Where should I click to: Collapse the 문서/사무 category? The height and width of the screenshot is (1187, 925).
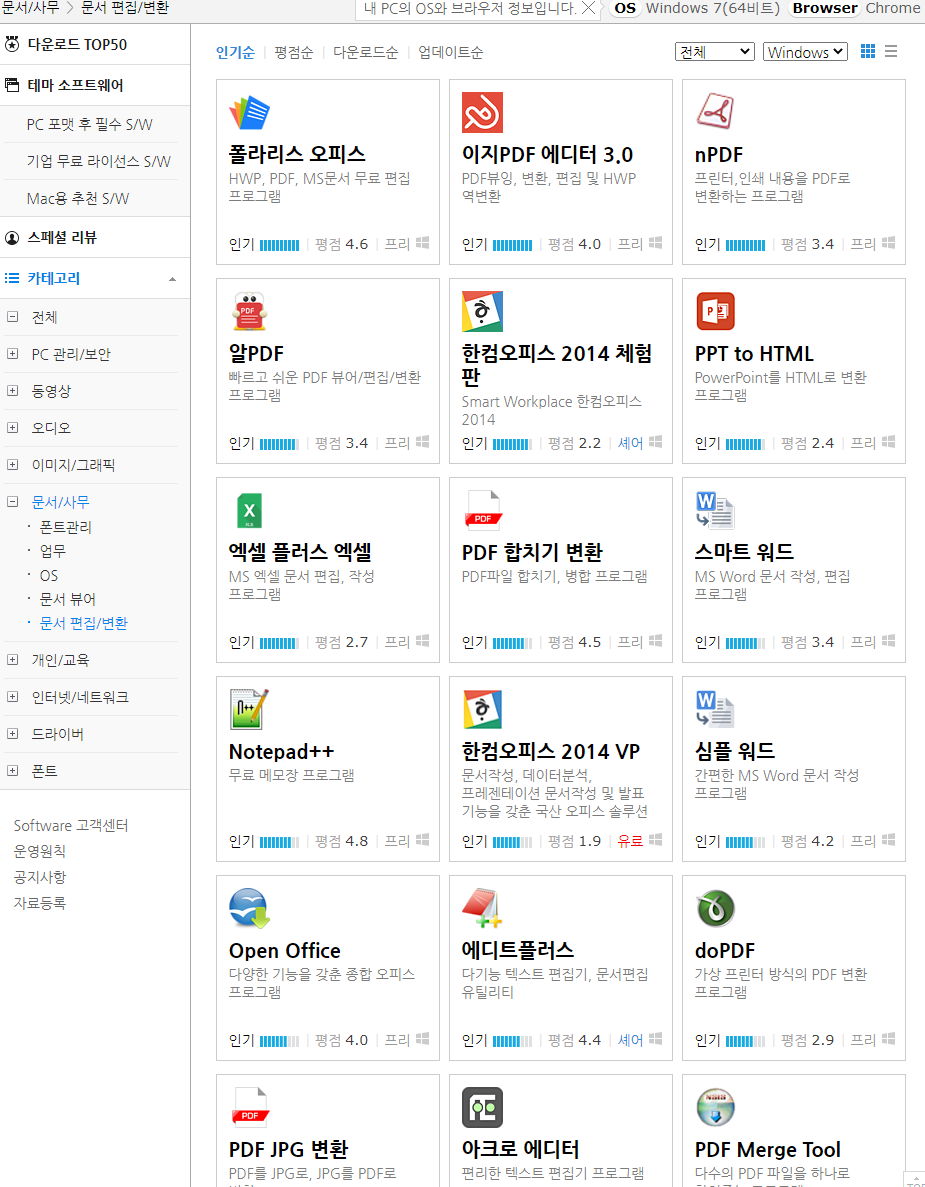tap(12, 501)
